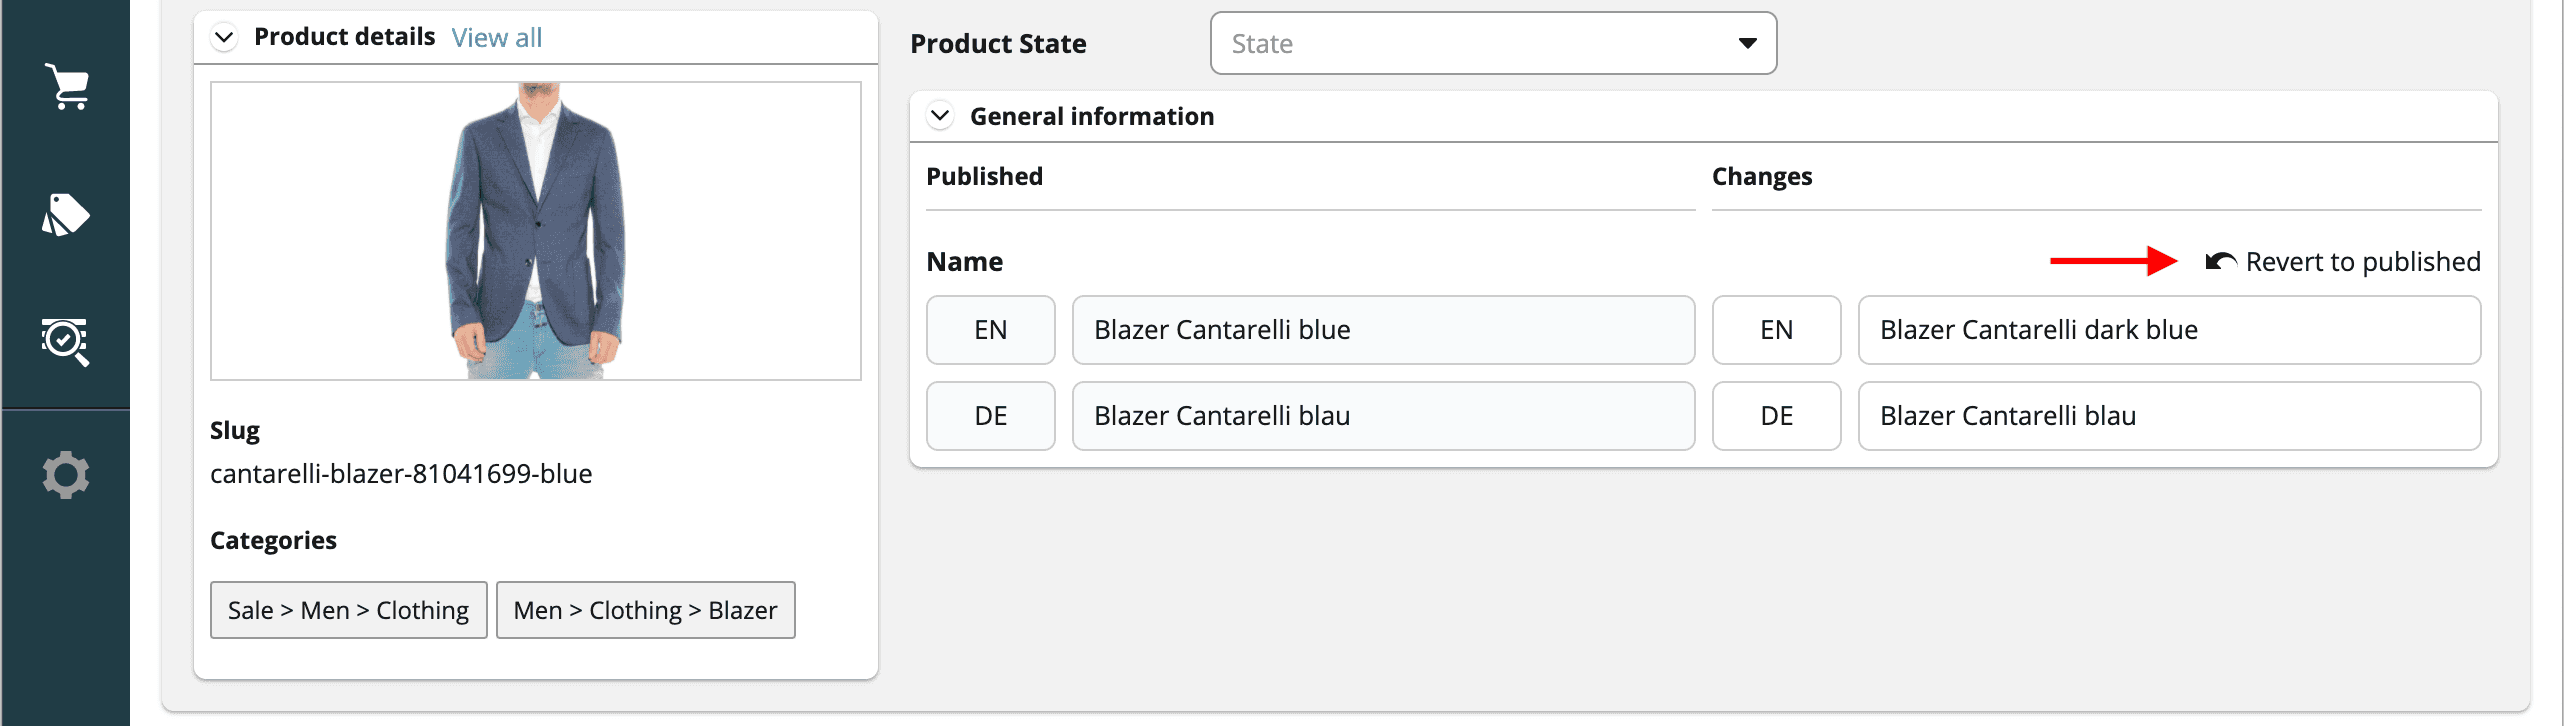
Task: Click the published English name field
Action: coord(1383,330)
